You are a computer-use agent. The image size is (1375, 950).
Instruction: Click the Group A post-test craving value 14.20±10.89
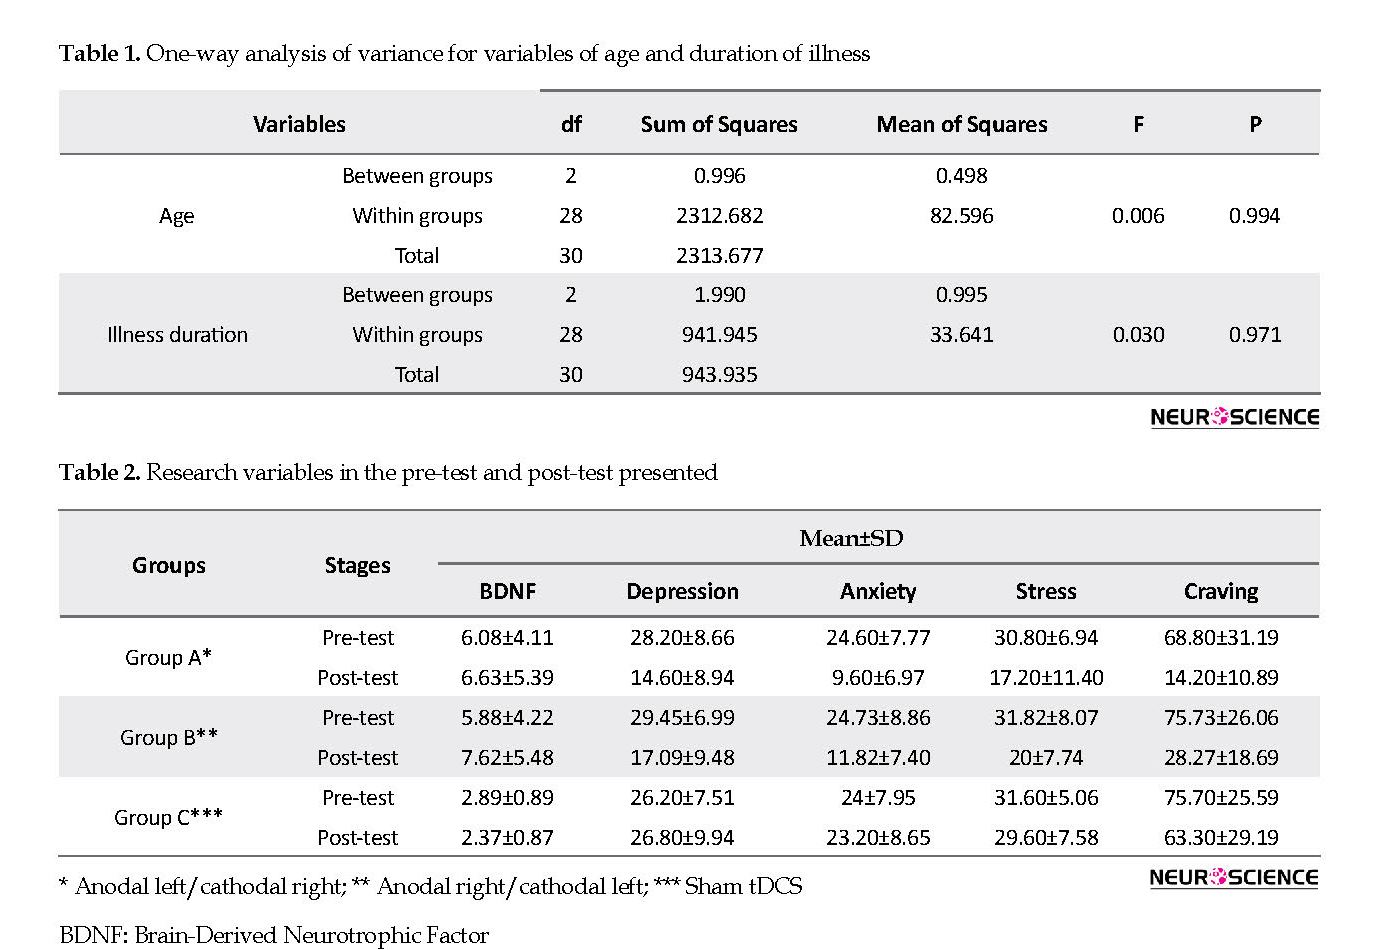click(1221, 677)
